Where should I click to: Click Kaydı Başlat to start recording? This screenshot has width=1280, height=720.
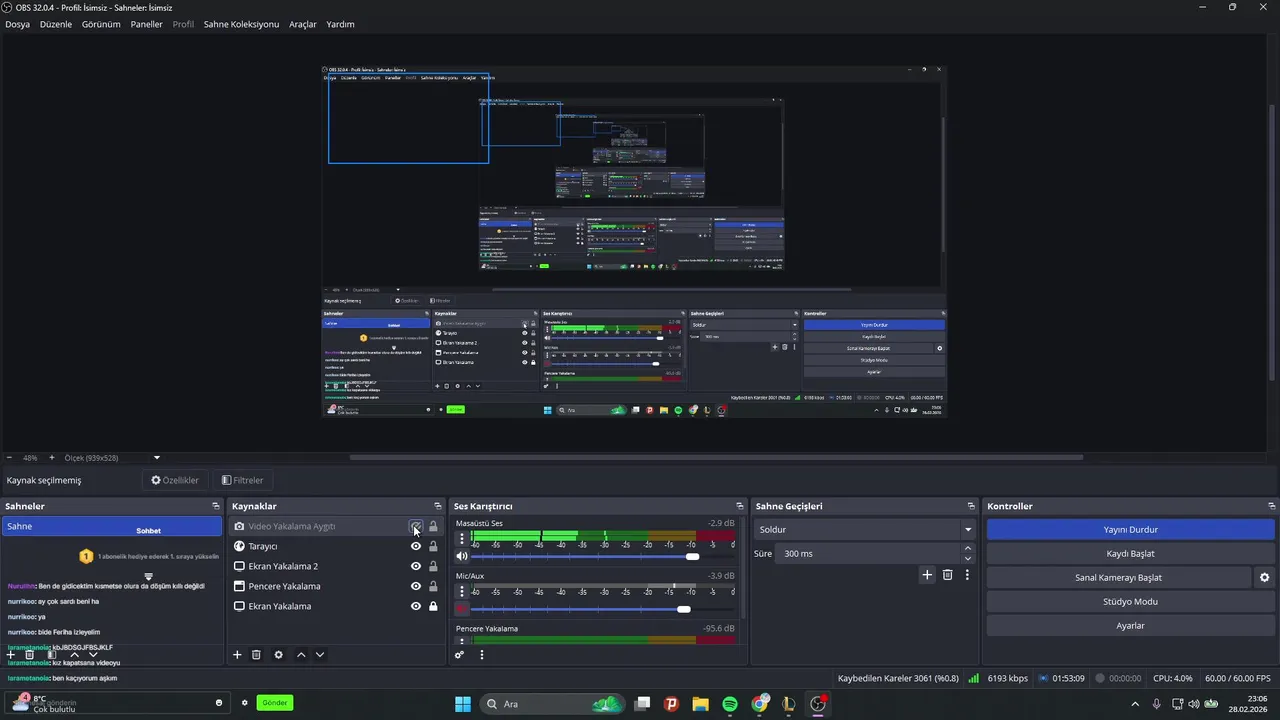coord(1131,553)
